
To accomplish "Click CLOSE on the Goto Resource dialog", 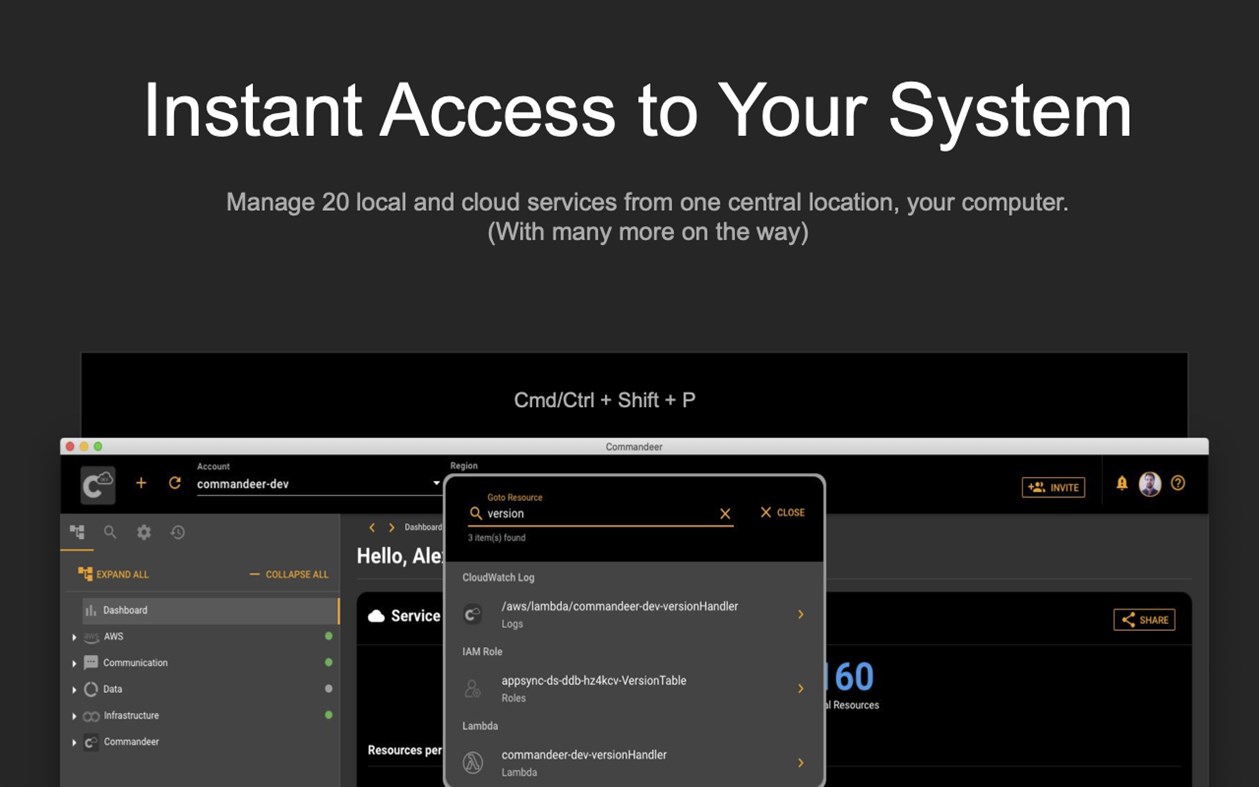I will click(x=782, y=512).
